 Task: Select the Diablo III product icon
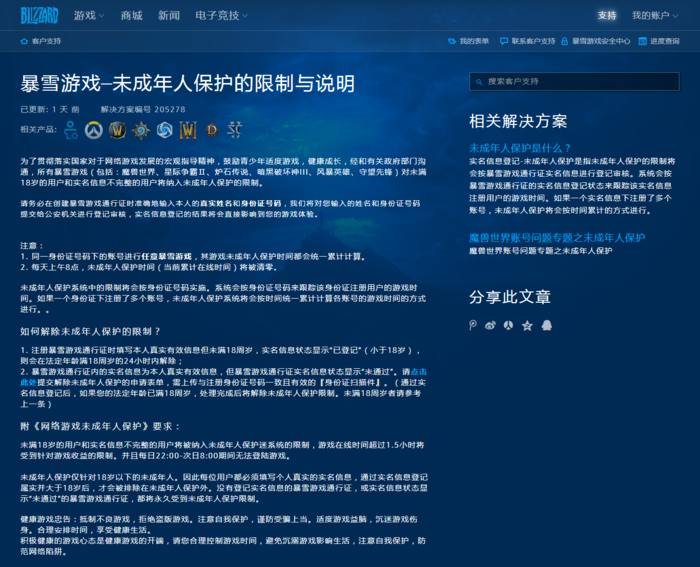(212, 130)
